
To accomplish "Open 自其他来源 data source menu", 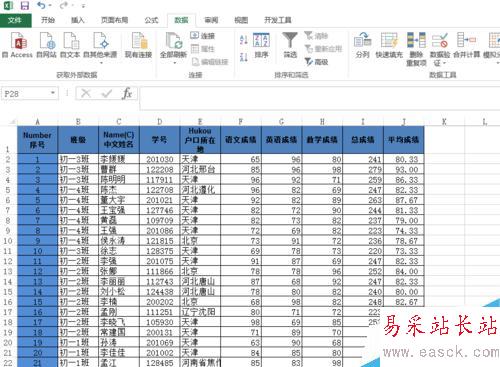I will 100,47.
